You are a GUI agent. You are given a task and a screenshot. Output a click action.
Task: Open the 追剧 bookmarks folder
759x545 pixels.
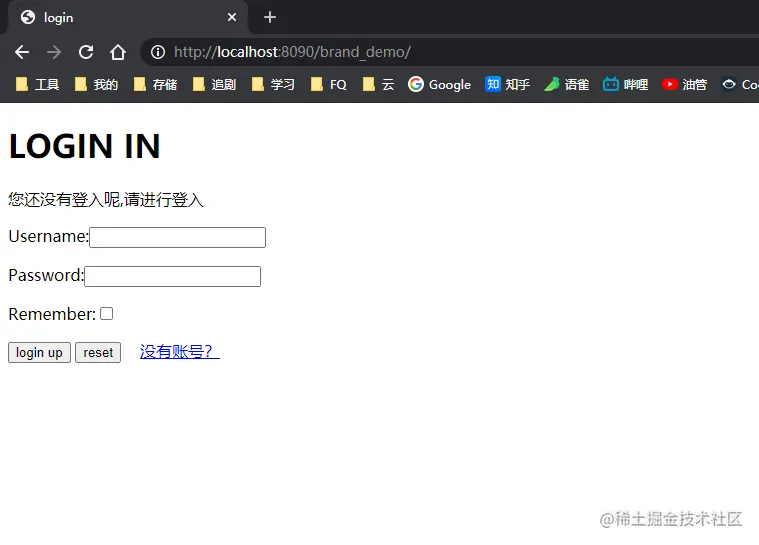pos(214,85)
